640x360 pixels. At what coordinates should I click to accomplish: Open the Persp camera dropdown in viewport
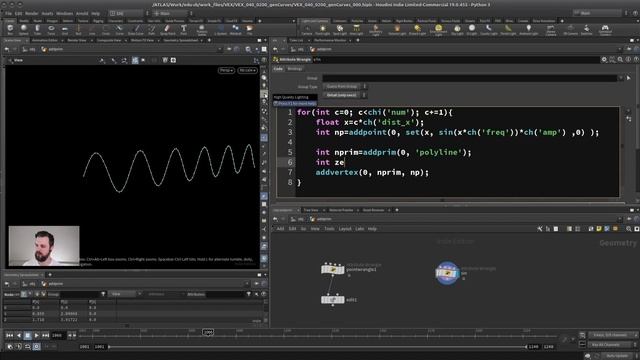click(226, 70)
